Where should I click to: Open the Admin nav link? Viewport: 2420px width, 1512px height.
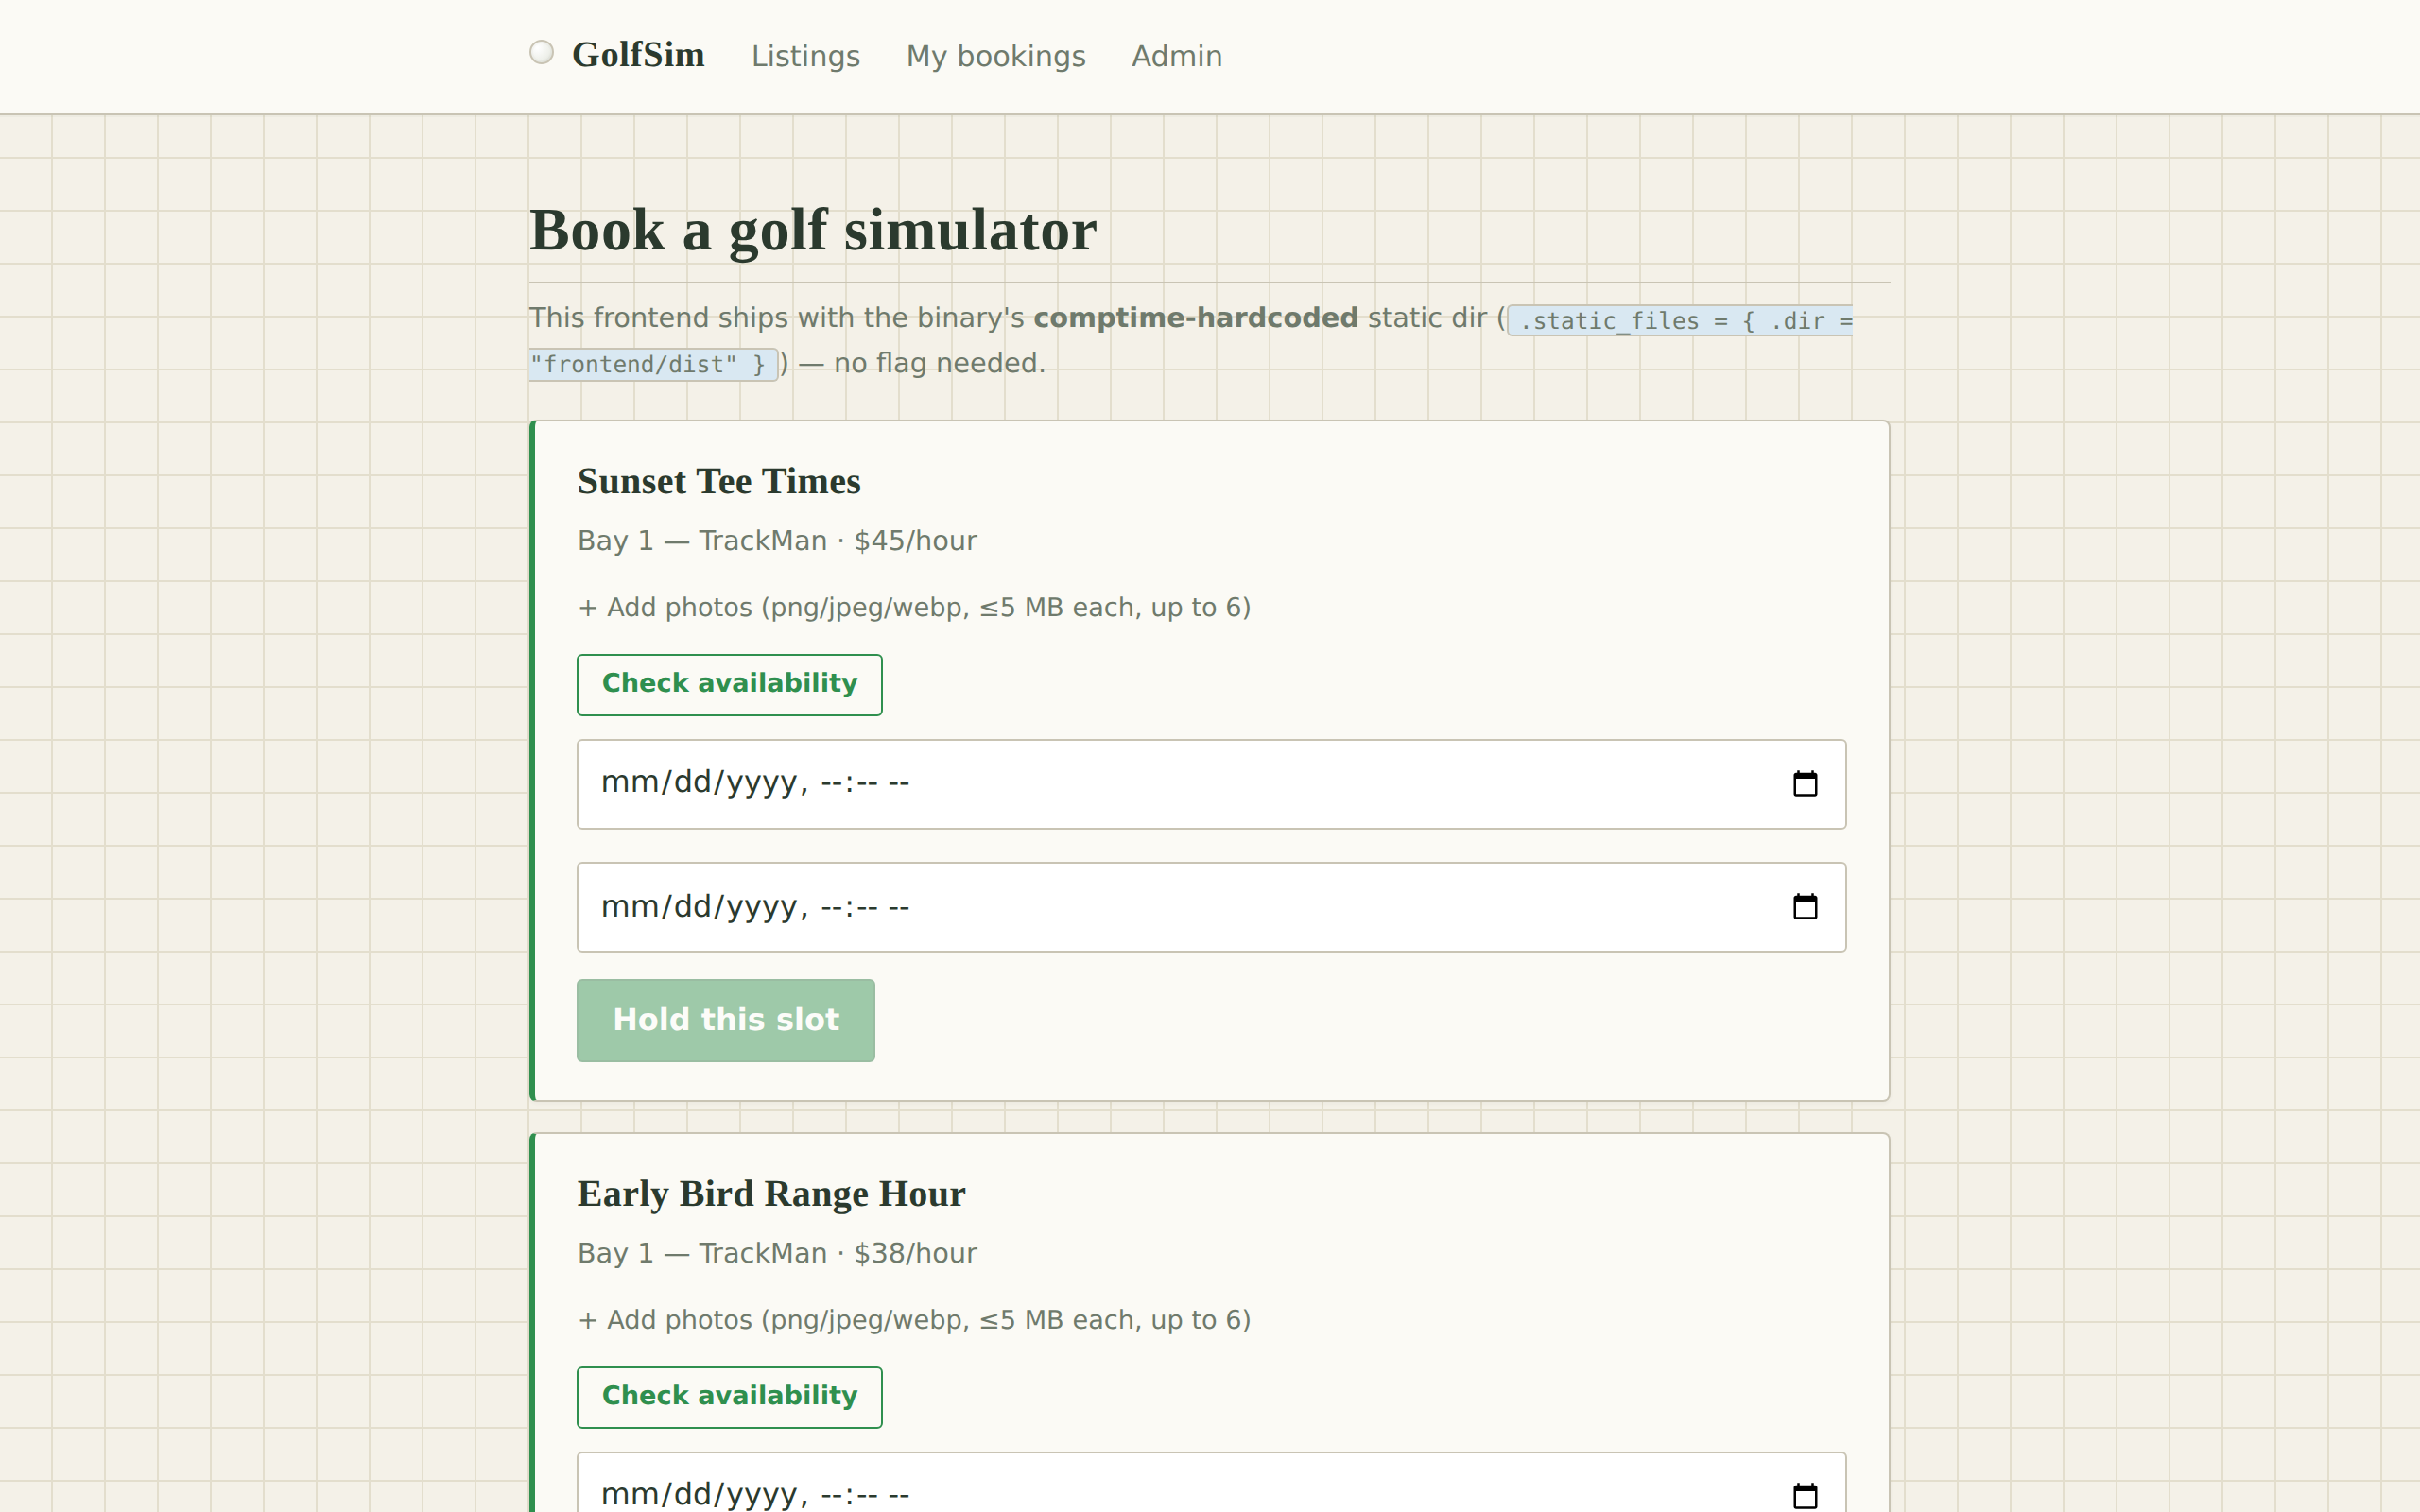point(1176,56)
